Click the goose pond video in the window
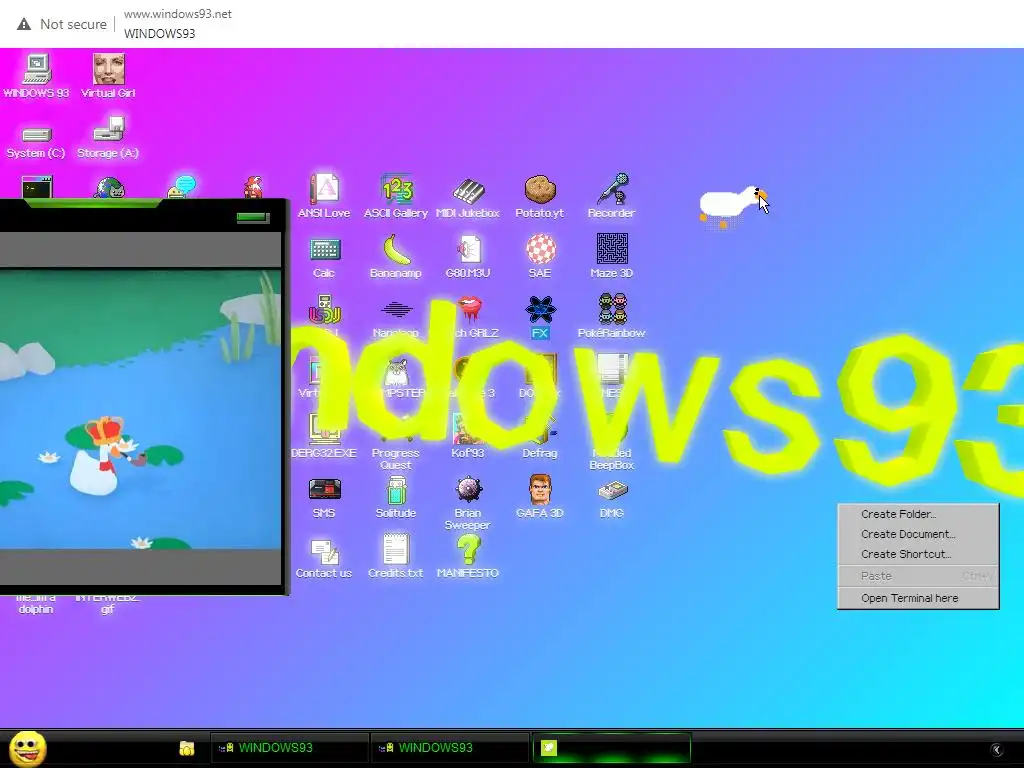This screenshot has width=1024, height=768. [140, 409]
